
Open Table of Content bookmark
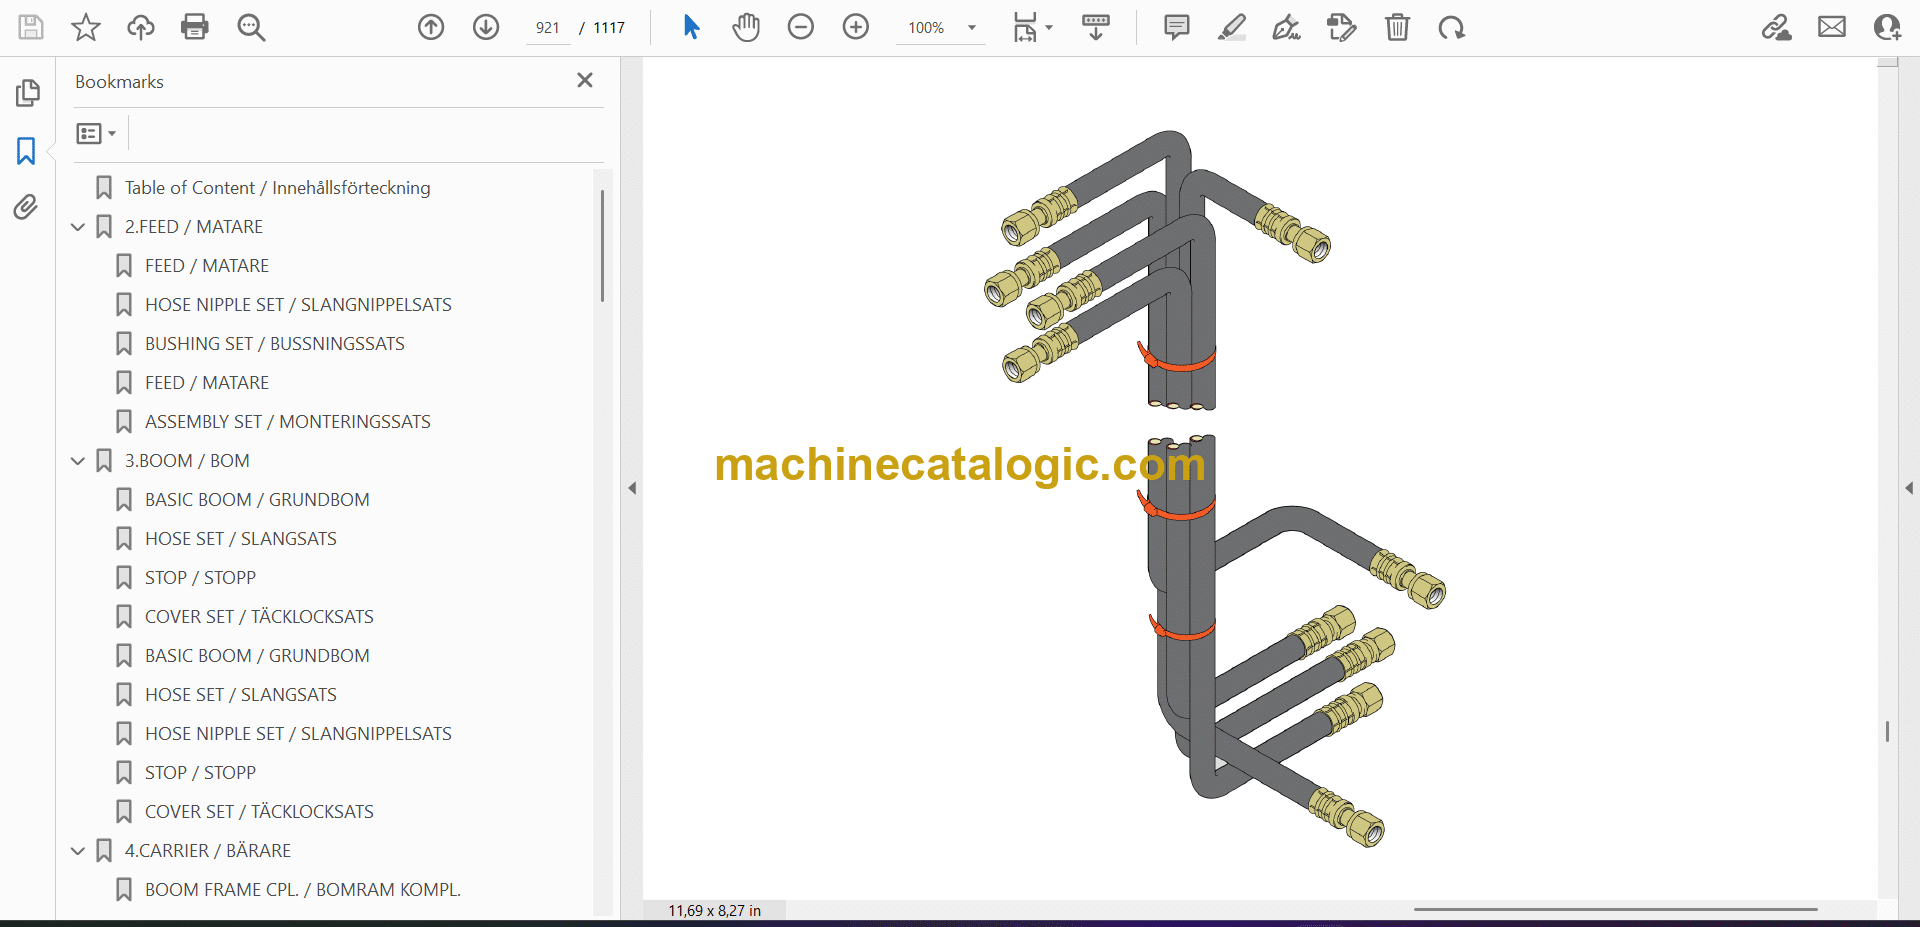click(x=277, y=188)
